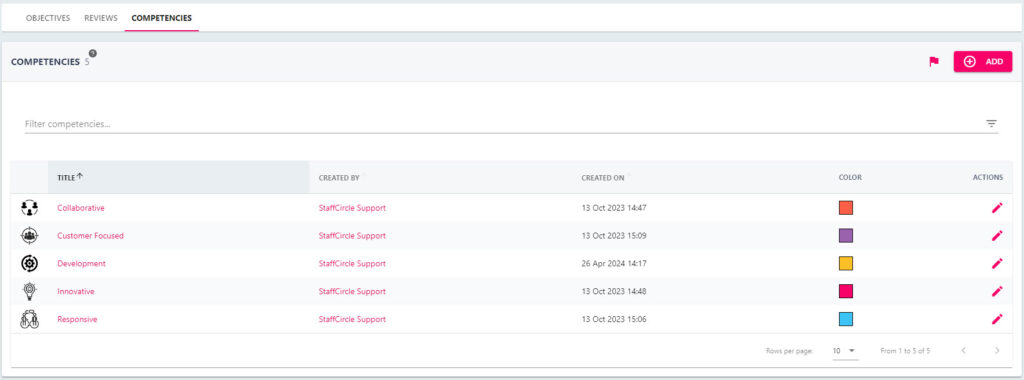This screenshot has height=380, width=1024.
Task: Click the date 13 Oct 2023 14:47
Action: point(614,208)
